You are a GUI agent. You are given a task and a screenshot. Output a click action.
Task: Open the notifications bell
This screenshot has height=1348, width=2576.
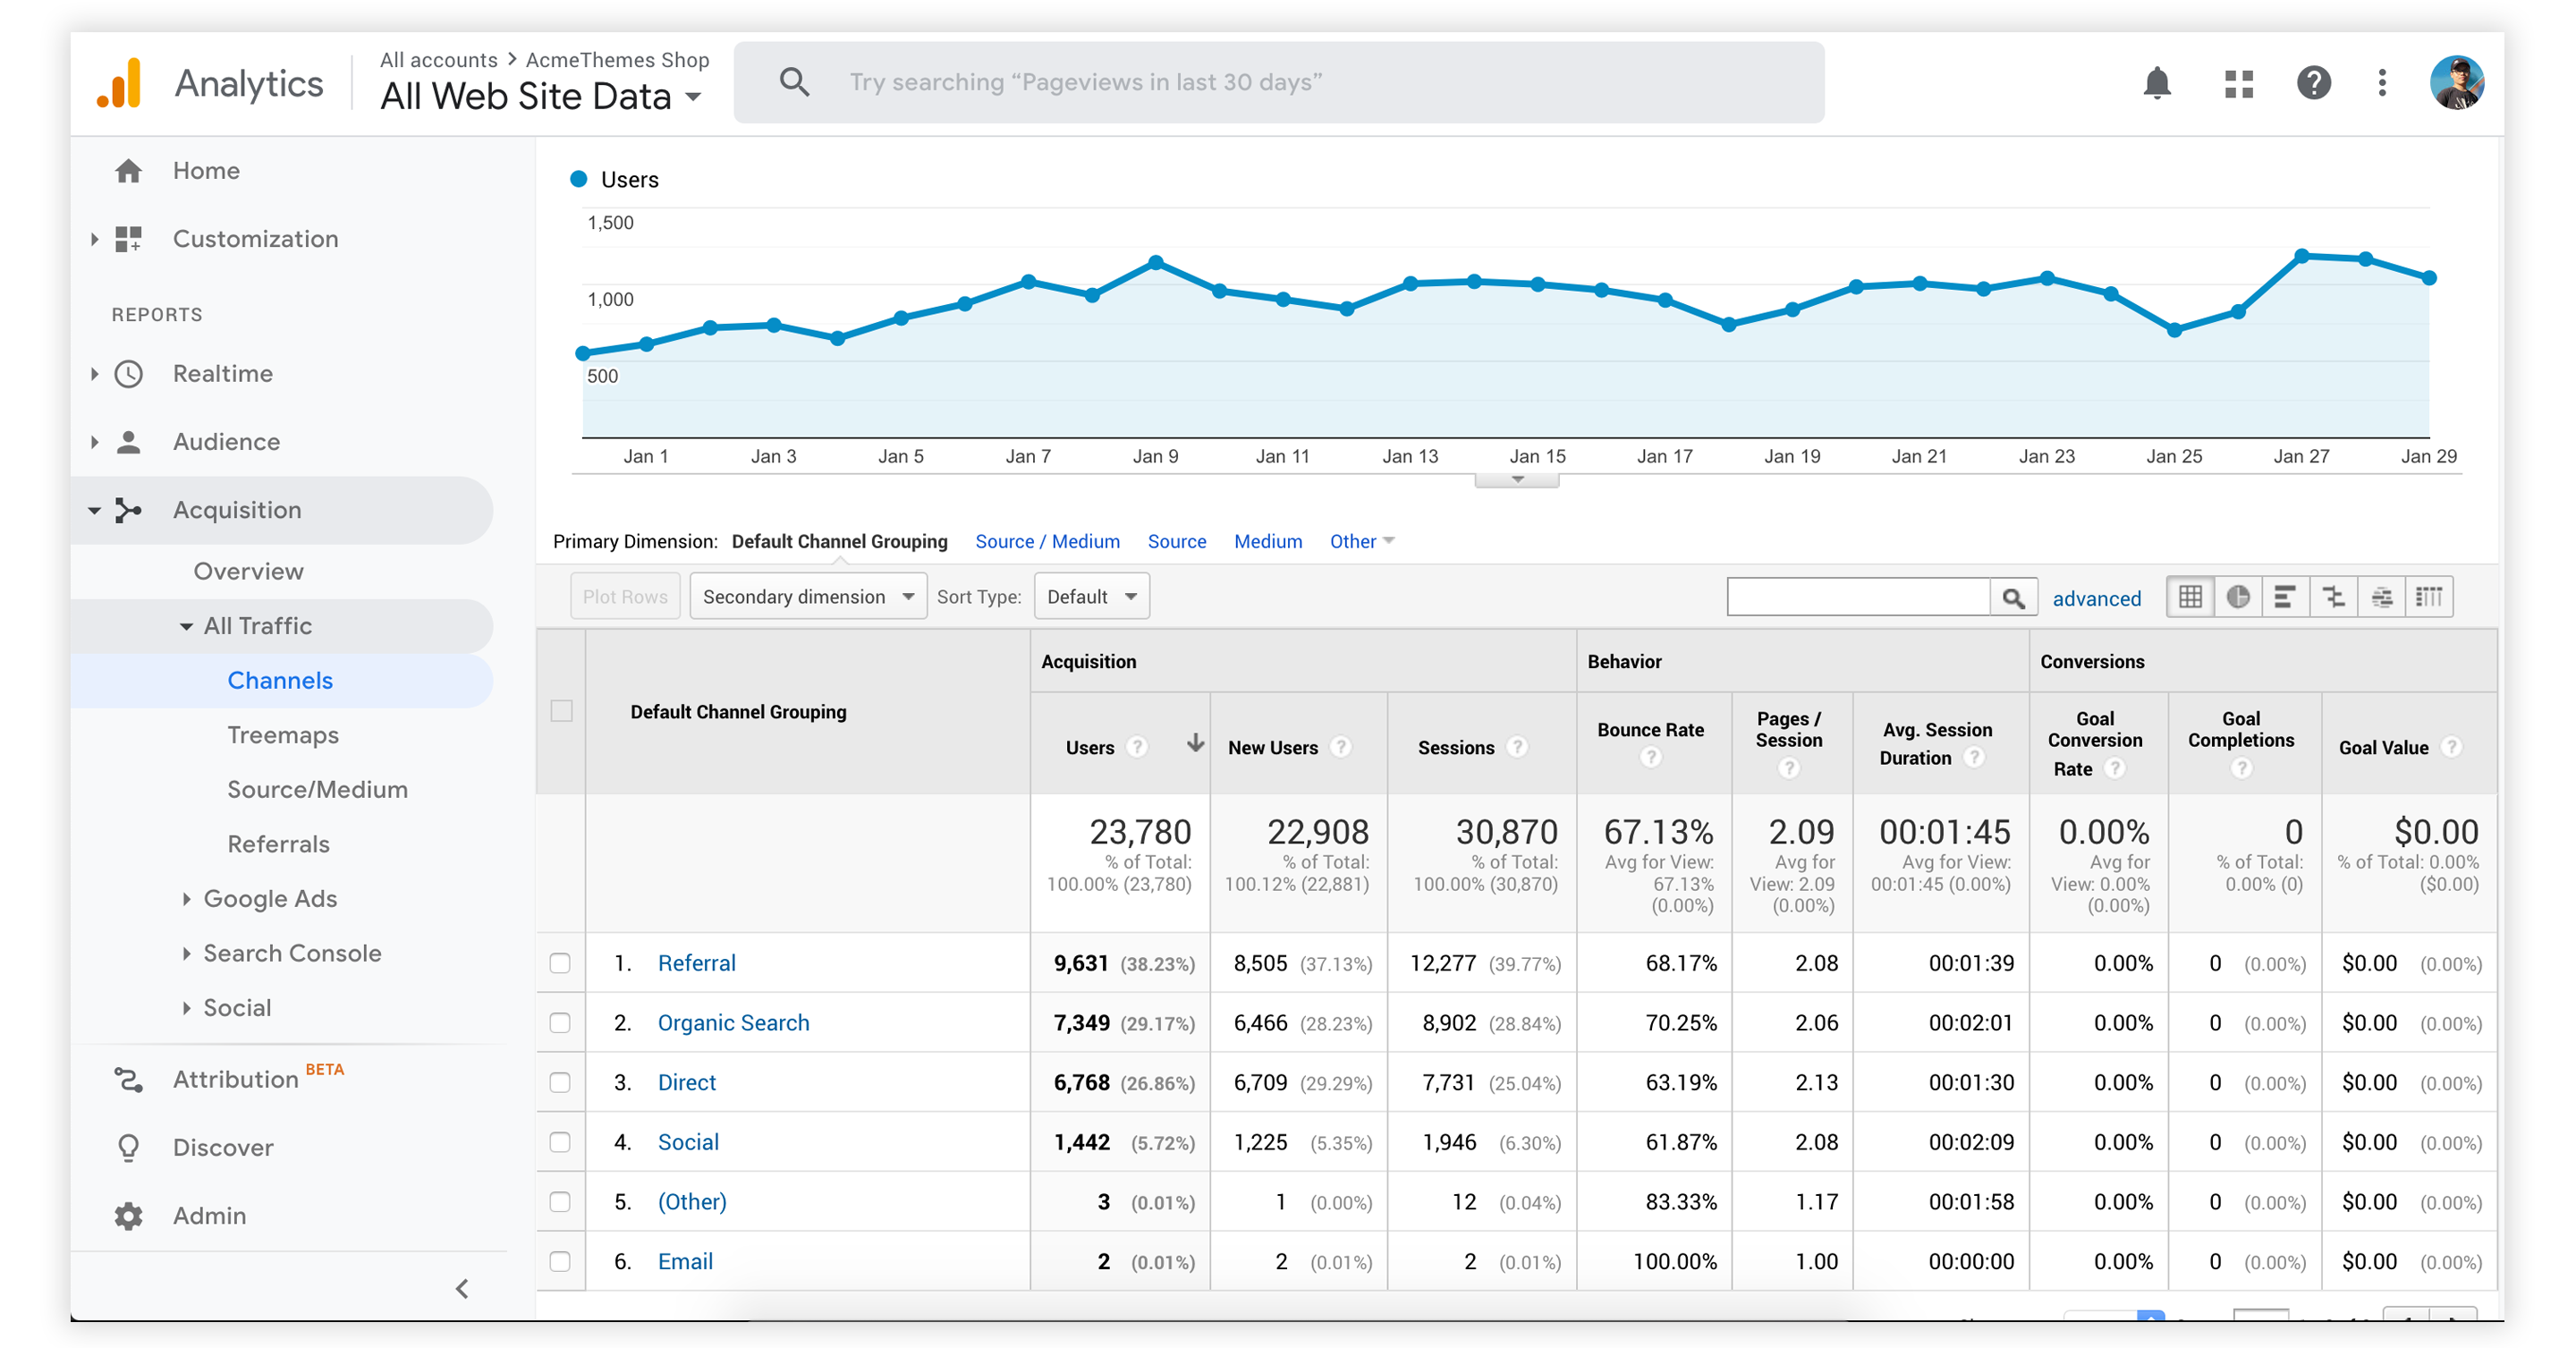[2156, 83]
